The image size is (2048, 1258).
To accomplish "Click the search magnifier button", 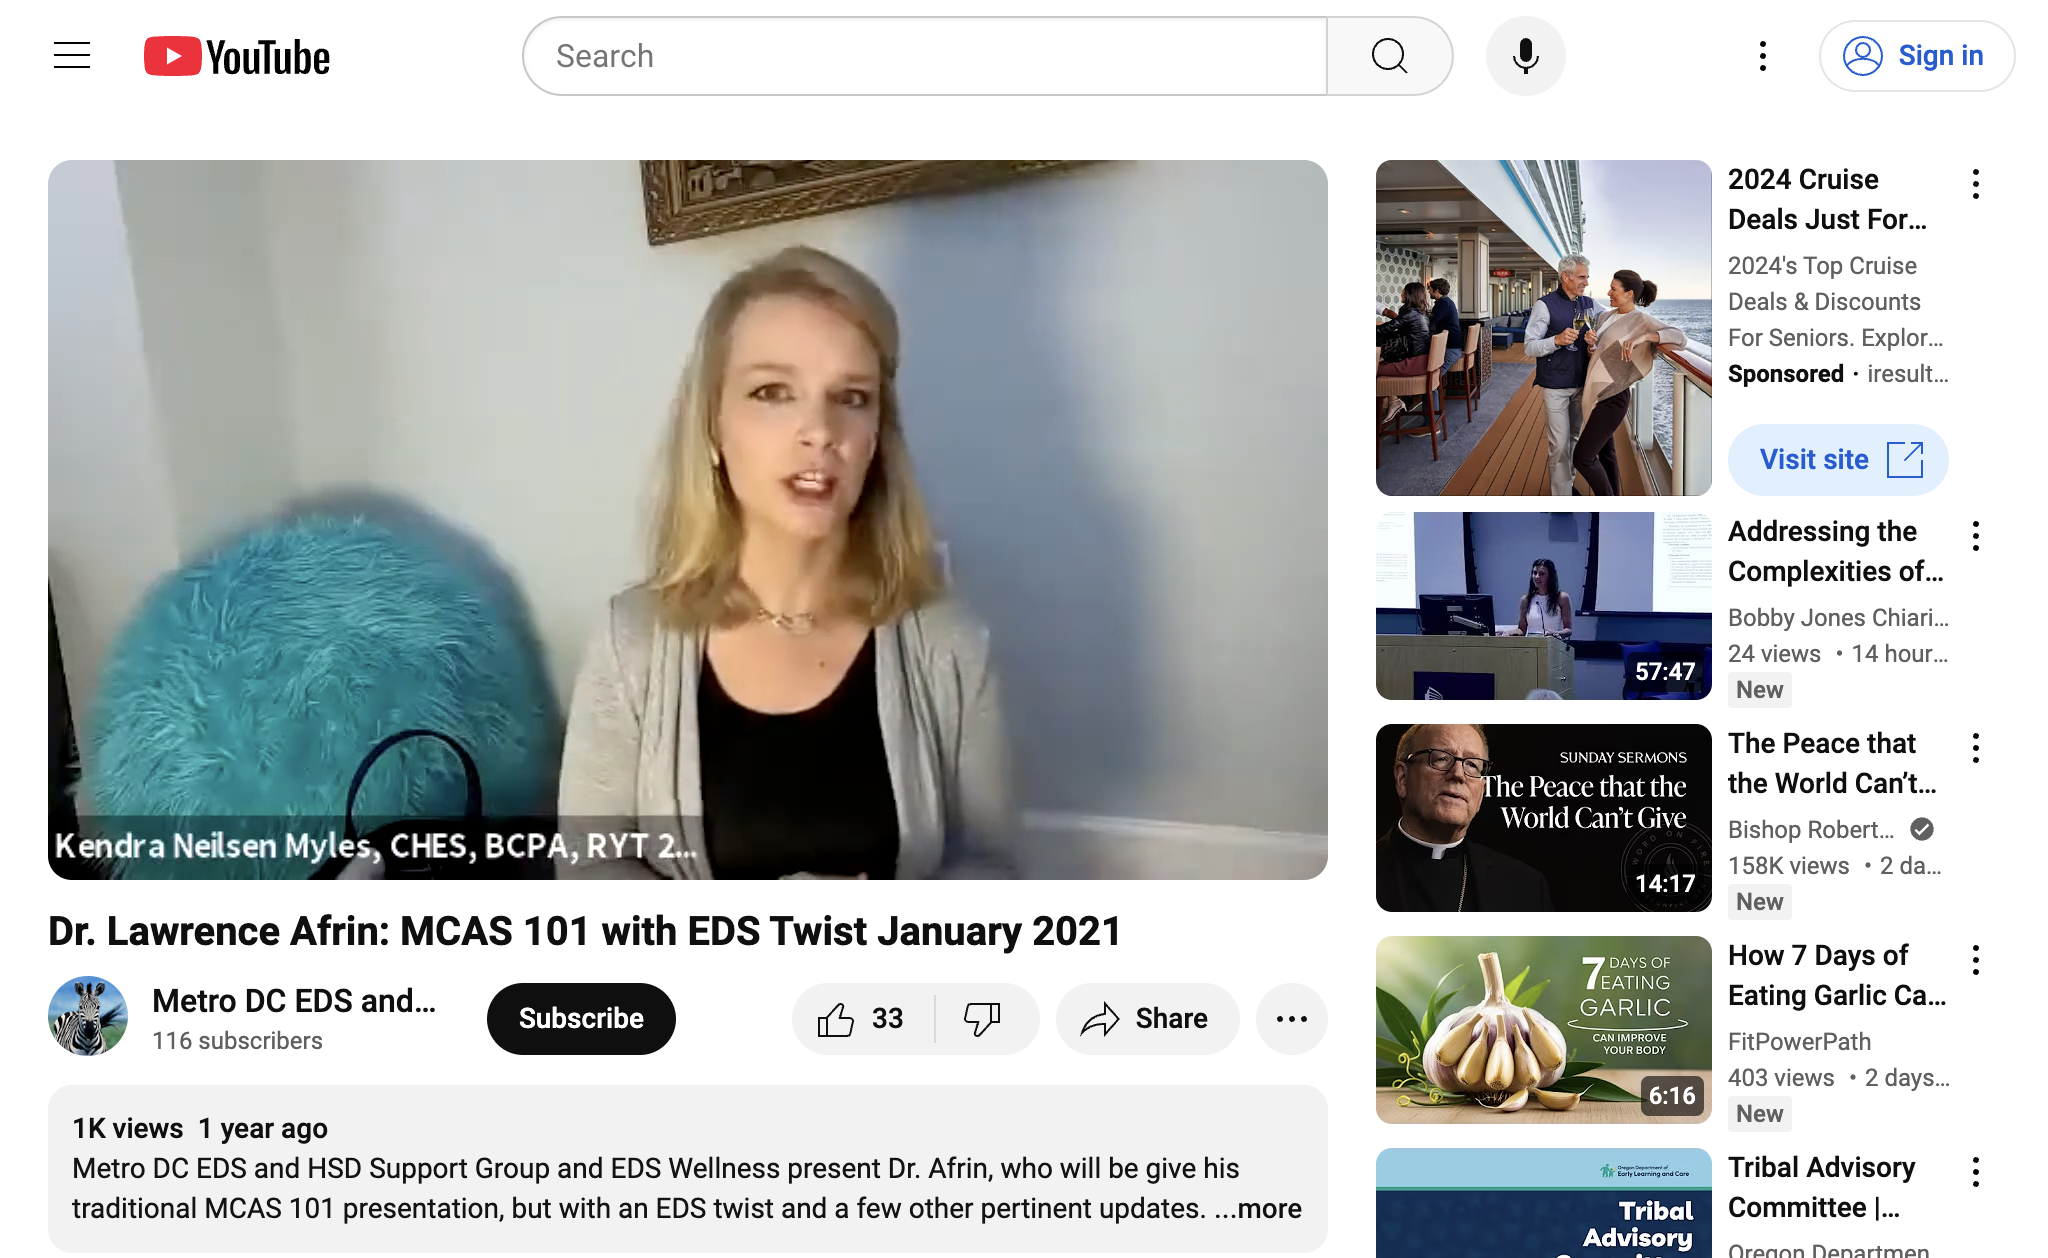I will click(1389, 56).
